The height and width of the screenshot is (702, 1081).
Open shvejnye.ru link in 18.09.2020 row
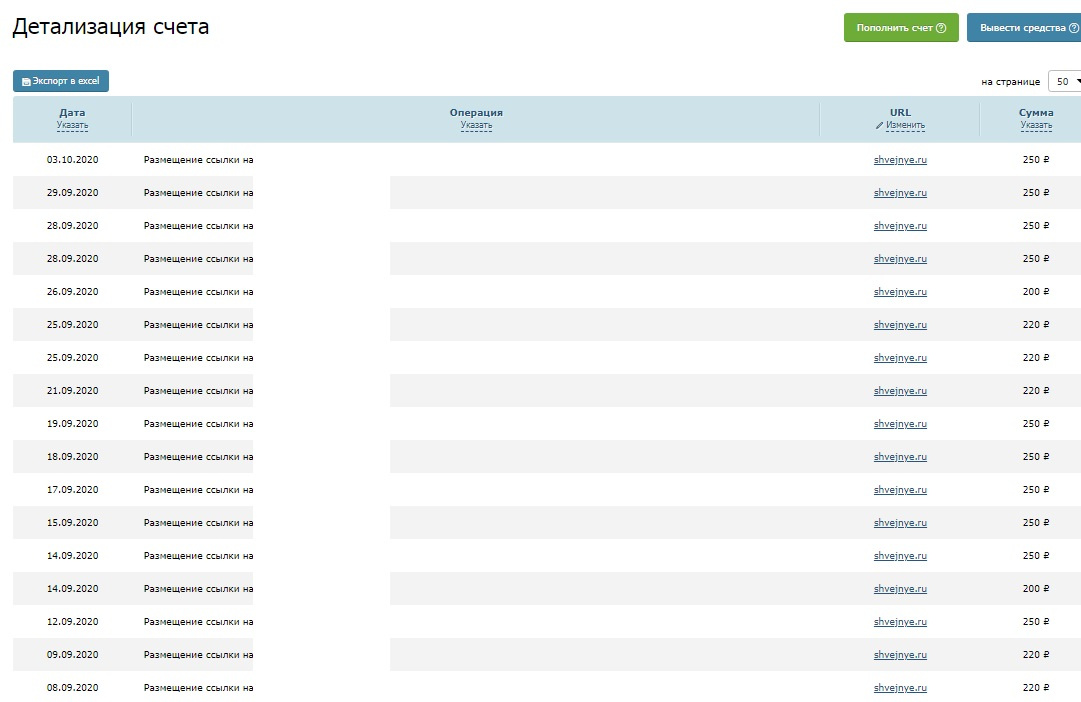click(x=900, y=457)
